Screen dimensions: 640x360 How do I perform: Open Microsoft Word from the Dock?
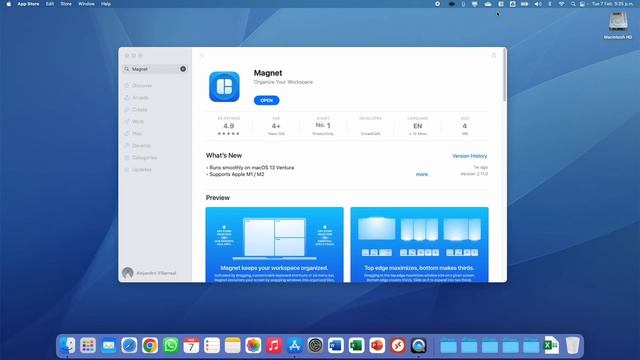(336, 346)
